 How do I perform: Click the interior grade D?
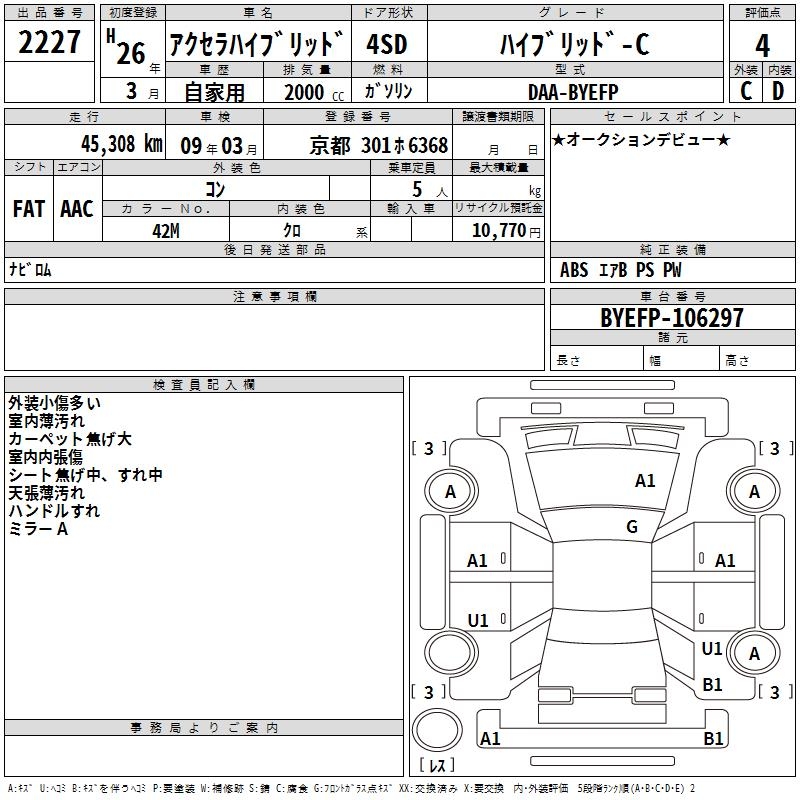pyautogui.click(x=778, y=91)
